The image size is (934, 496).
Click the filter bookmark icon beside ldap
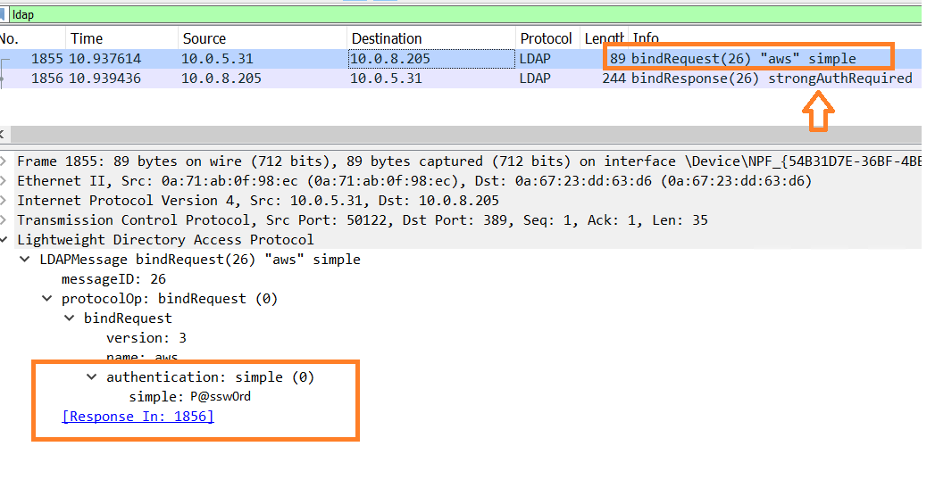coord(2,14)
